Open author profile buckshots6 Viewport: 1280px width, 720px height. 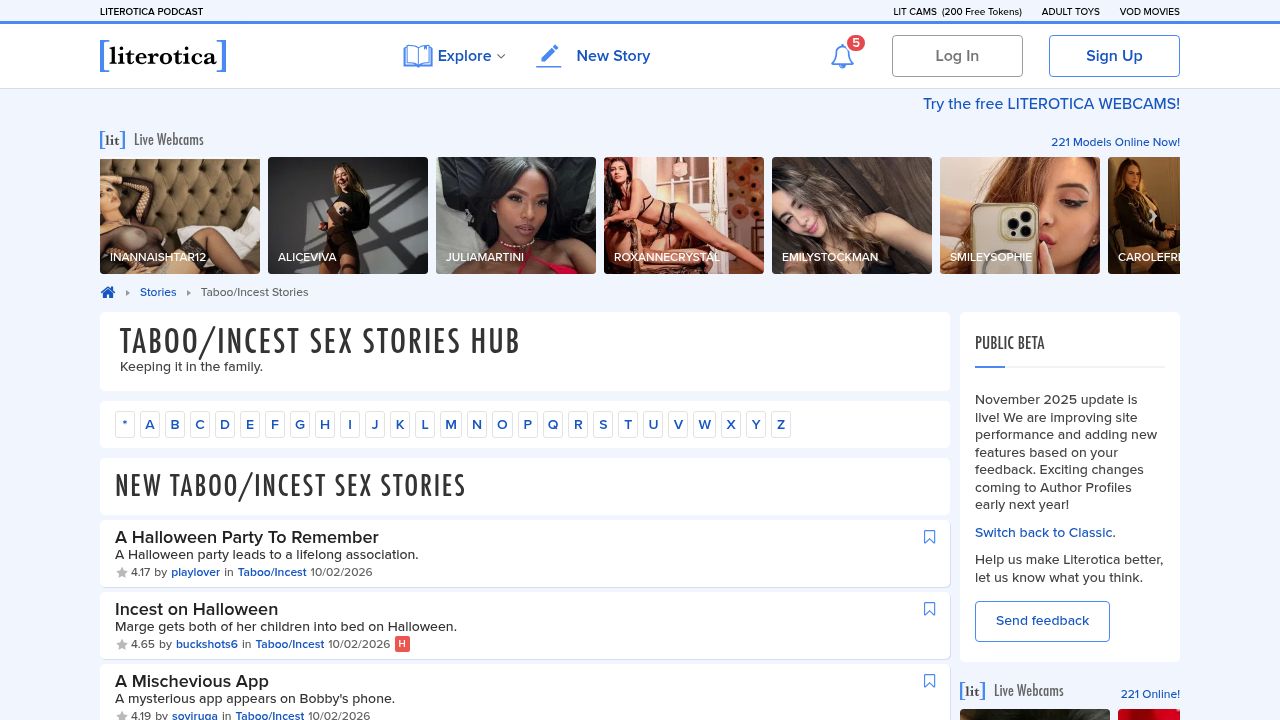click(207, 645)
